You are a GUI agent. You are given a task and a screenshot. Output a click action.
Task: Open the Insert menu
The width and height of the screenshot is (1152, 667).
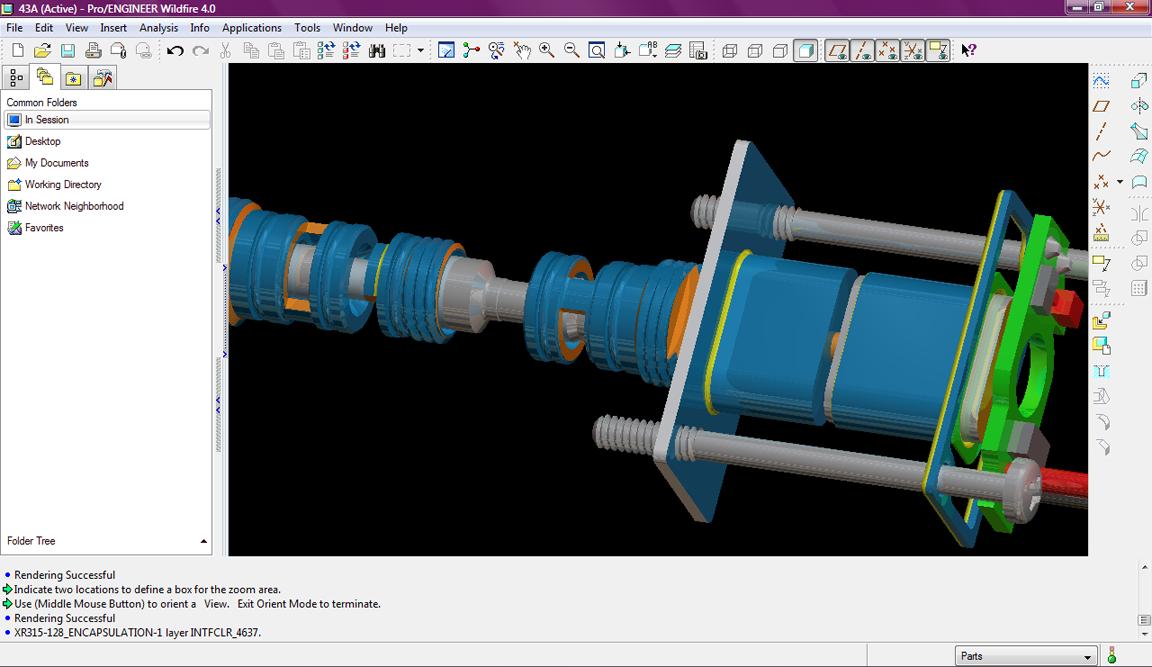(x=113, y=28)
